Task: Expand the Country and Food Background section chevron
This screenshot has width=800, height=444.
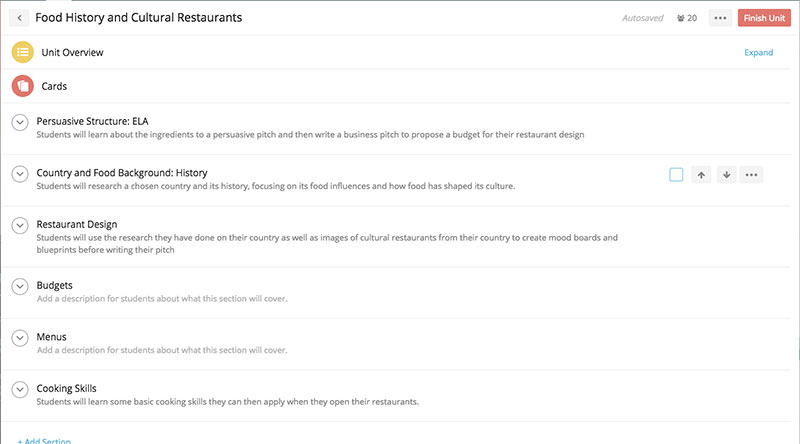Action: pos(20,174)
